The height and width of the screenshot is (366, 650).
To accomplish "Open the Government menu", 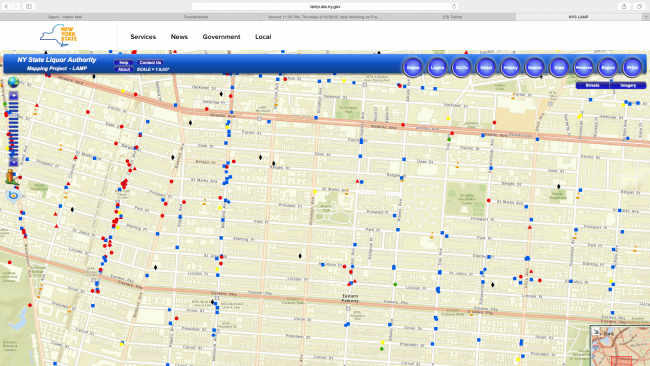I will (x=221, y=37).
